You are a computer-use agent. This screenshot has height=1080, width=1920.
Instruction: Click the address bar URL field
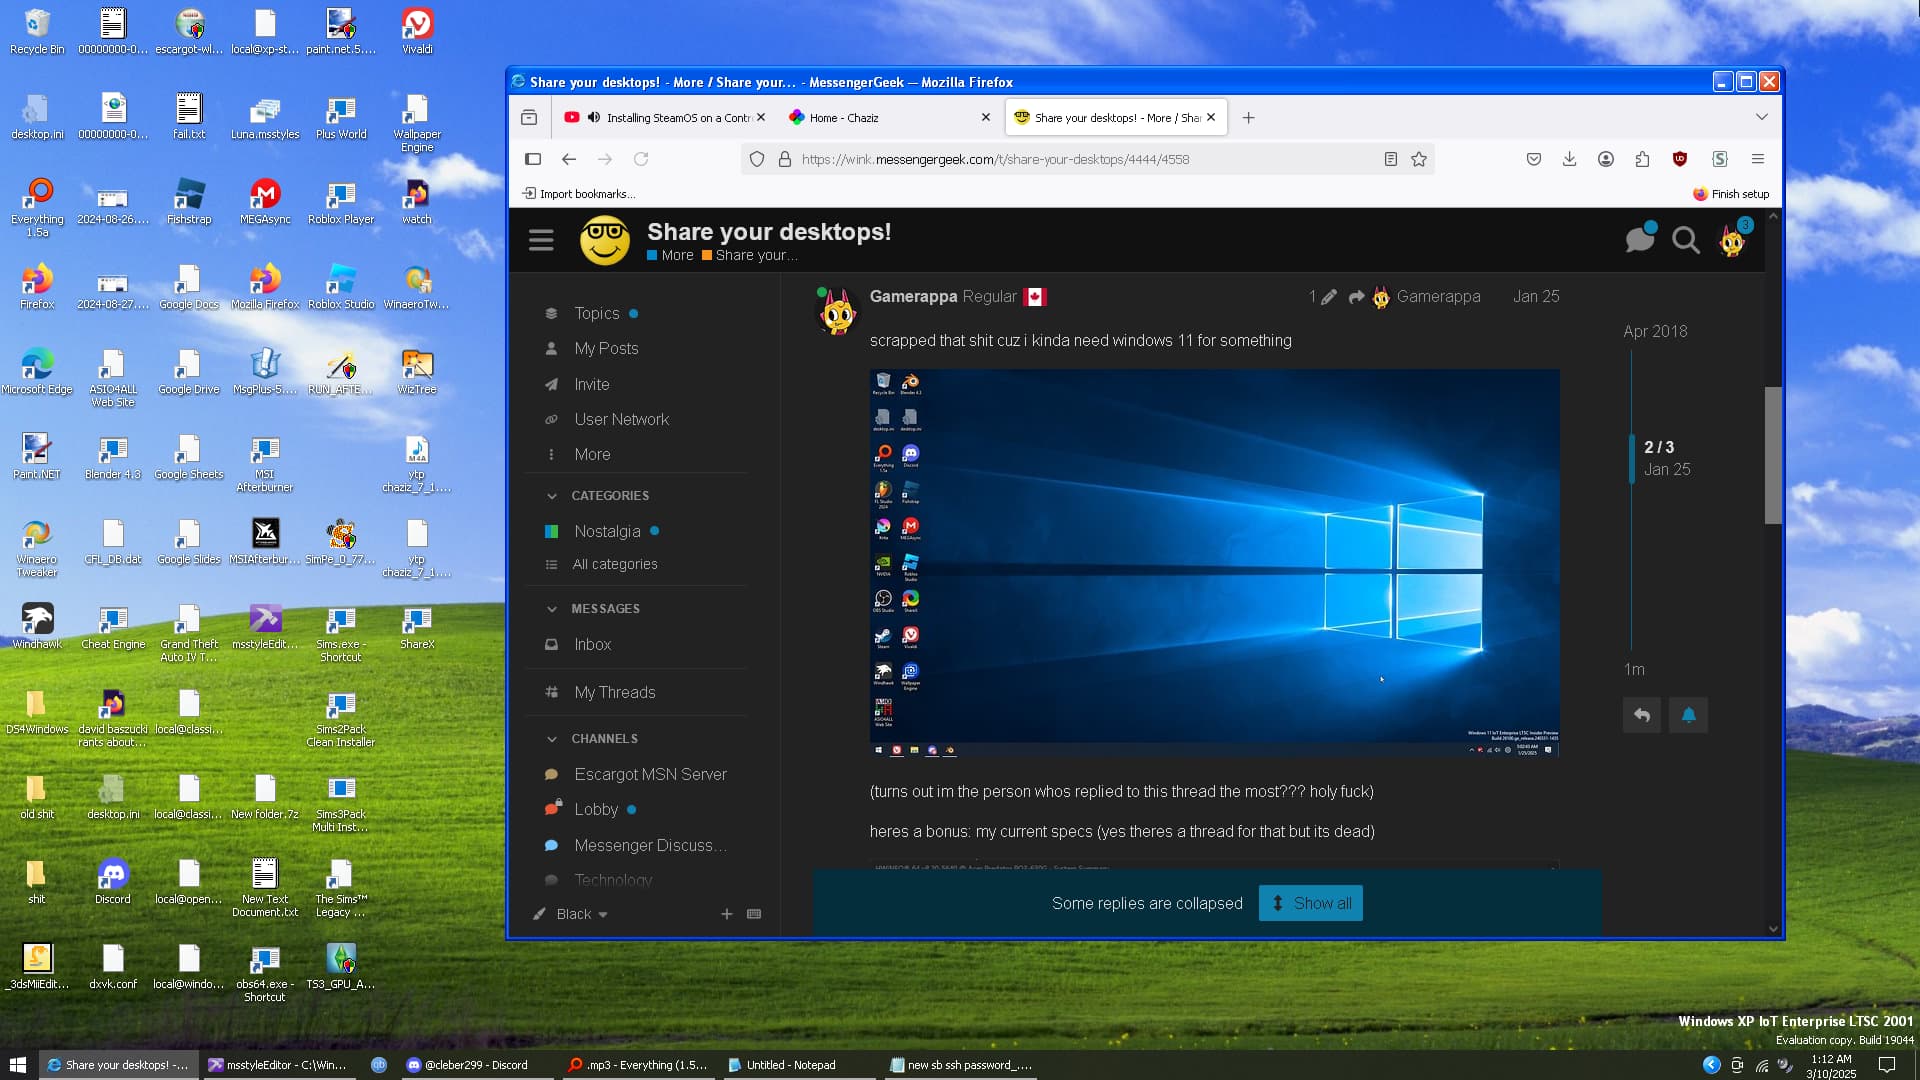(x=1087, y=159)
